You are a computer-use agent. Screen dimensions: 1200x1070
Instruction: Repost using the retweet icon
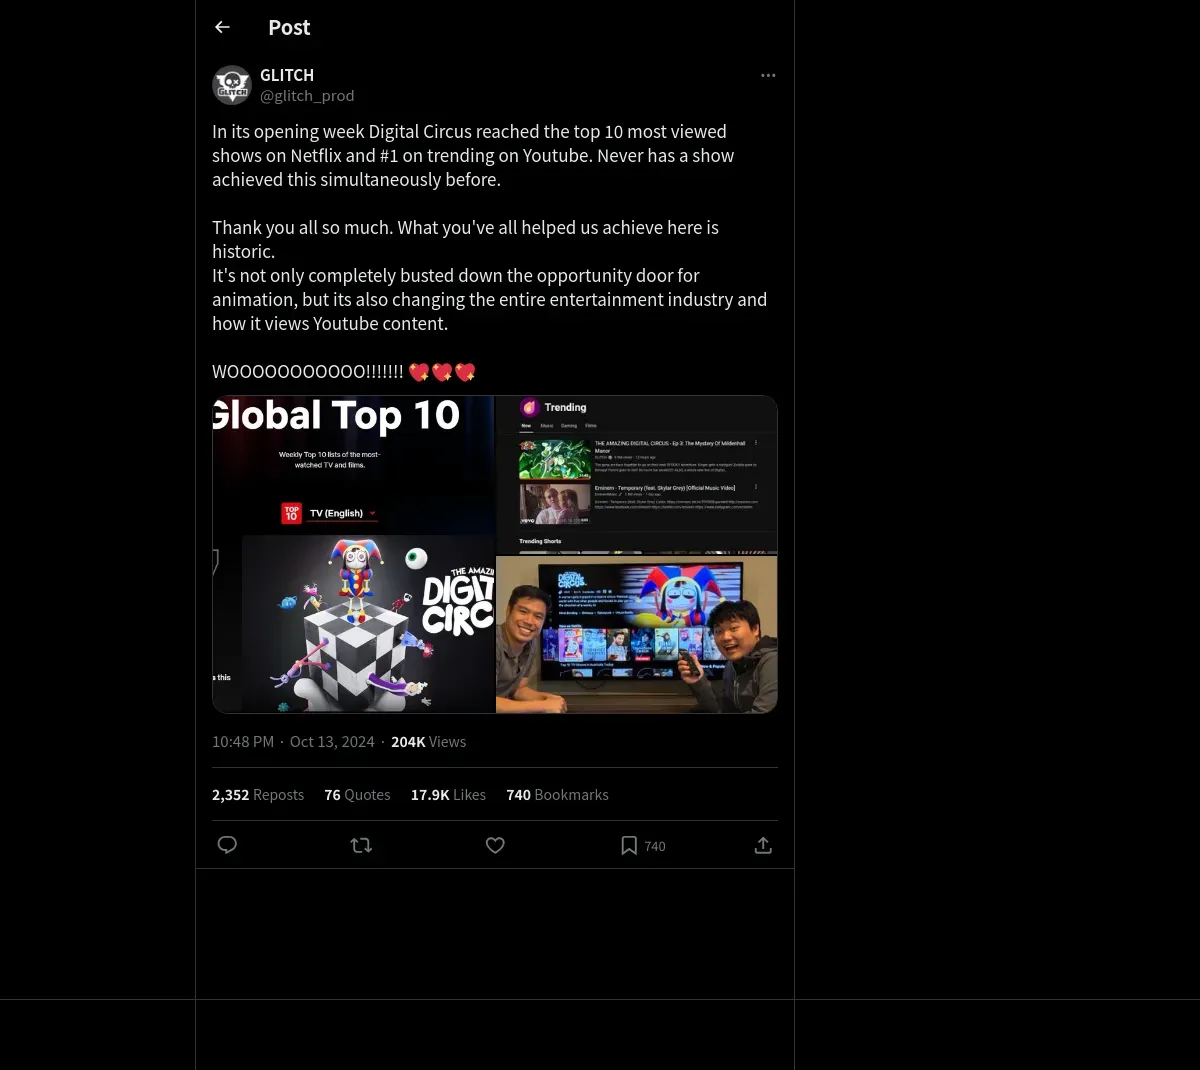click(361, 845)
